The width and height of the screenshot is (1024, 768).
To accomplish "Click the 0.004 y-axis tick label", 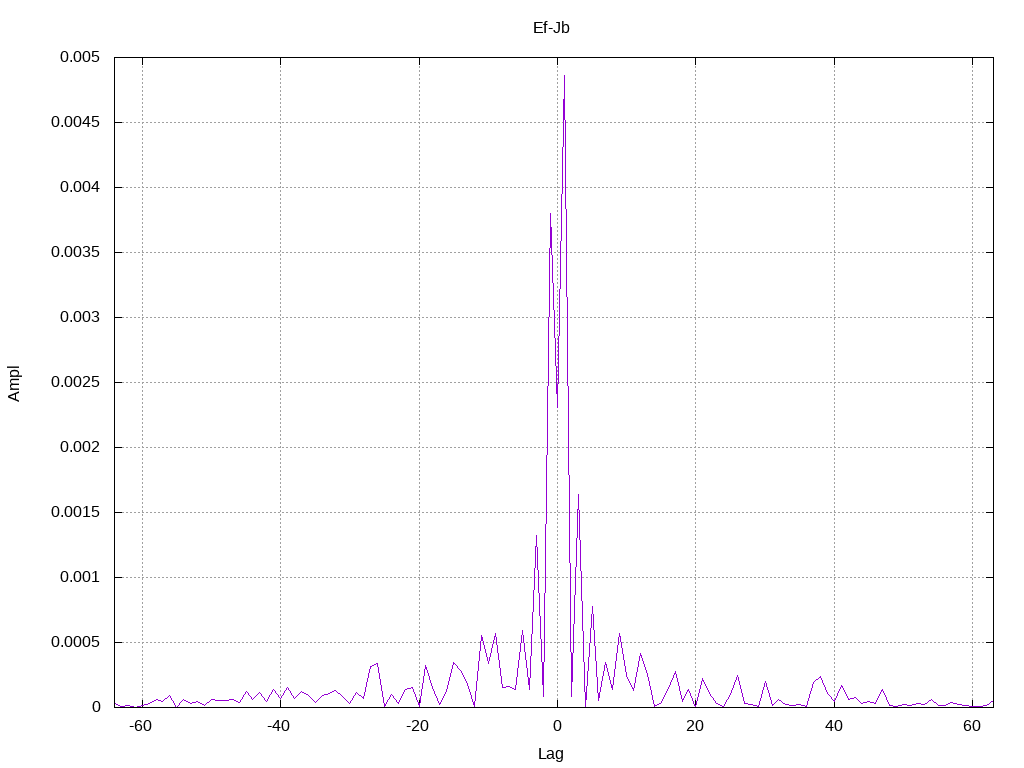I will [x=80, y=187].
